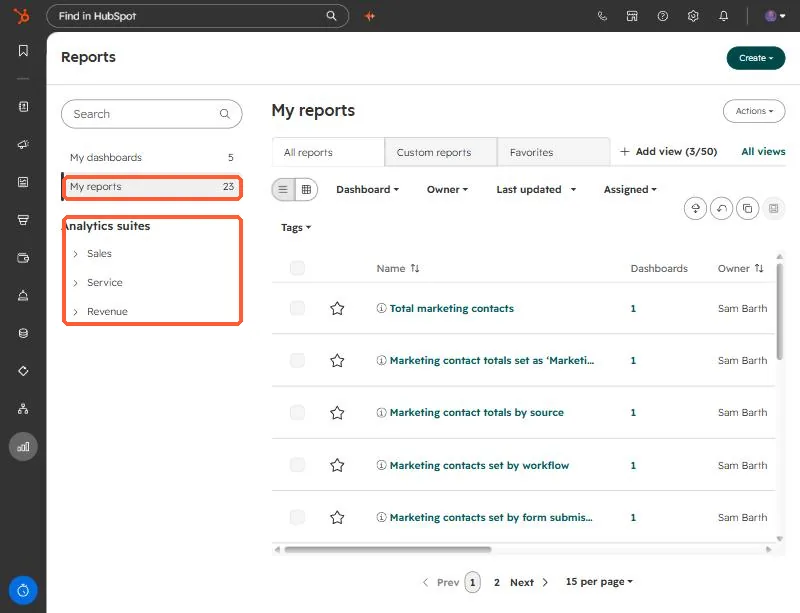This screenshot has width=800, height=613.
Task: Open Bookmarks in the left sidebar
Action: (x=23, y=51)
